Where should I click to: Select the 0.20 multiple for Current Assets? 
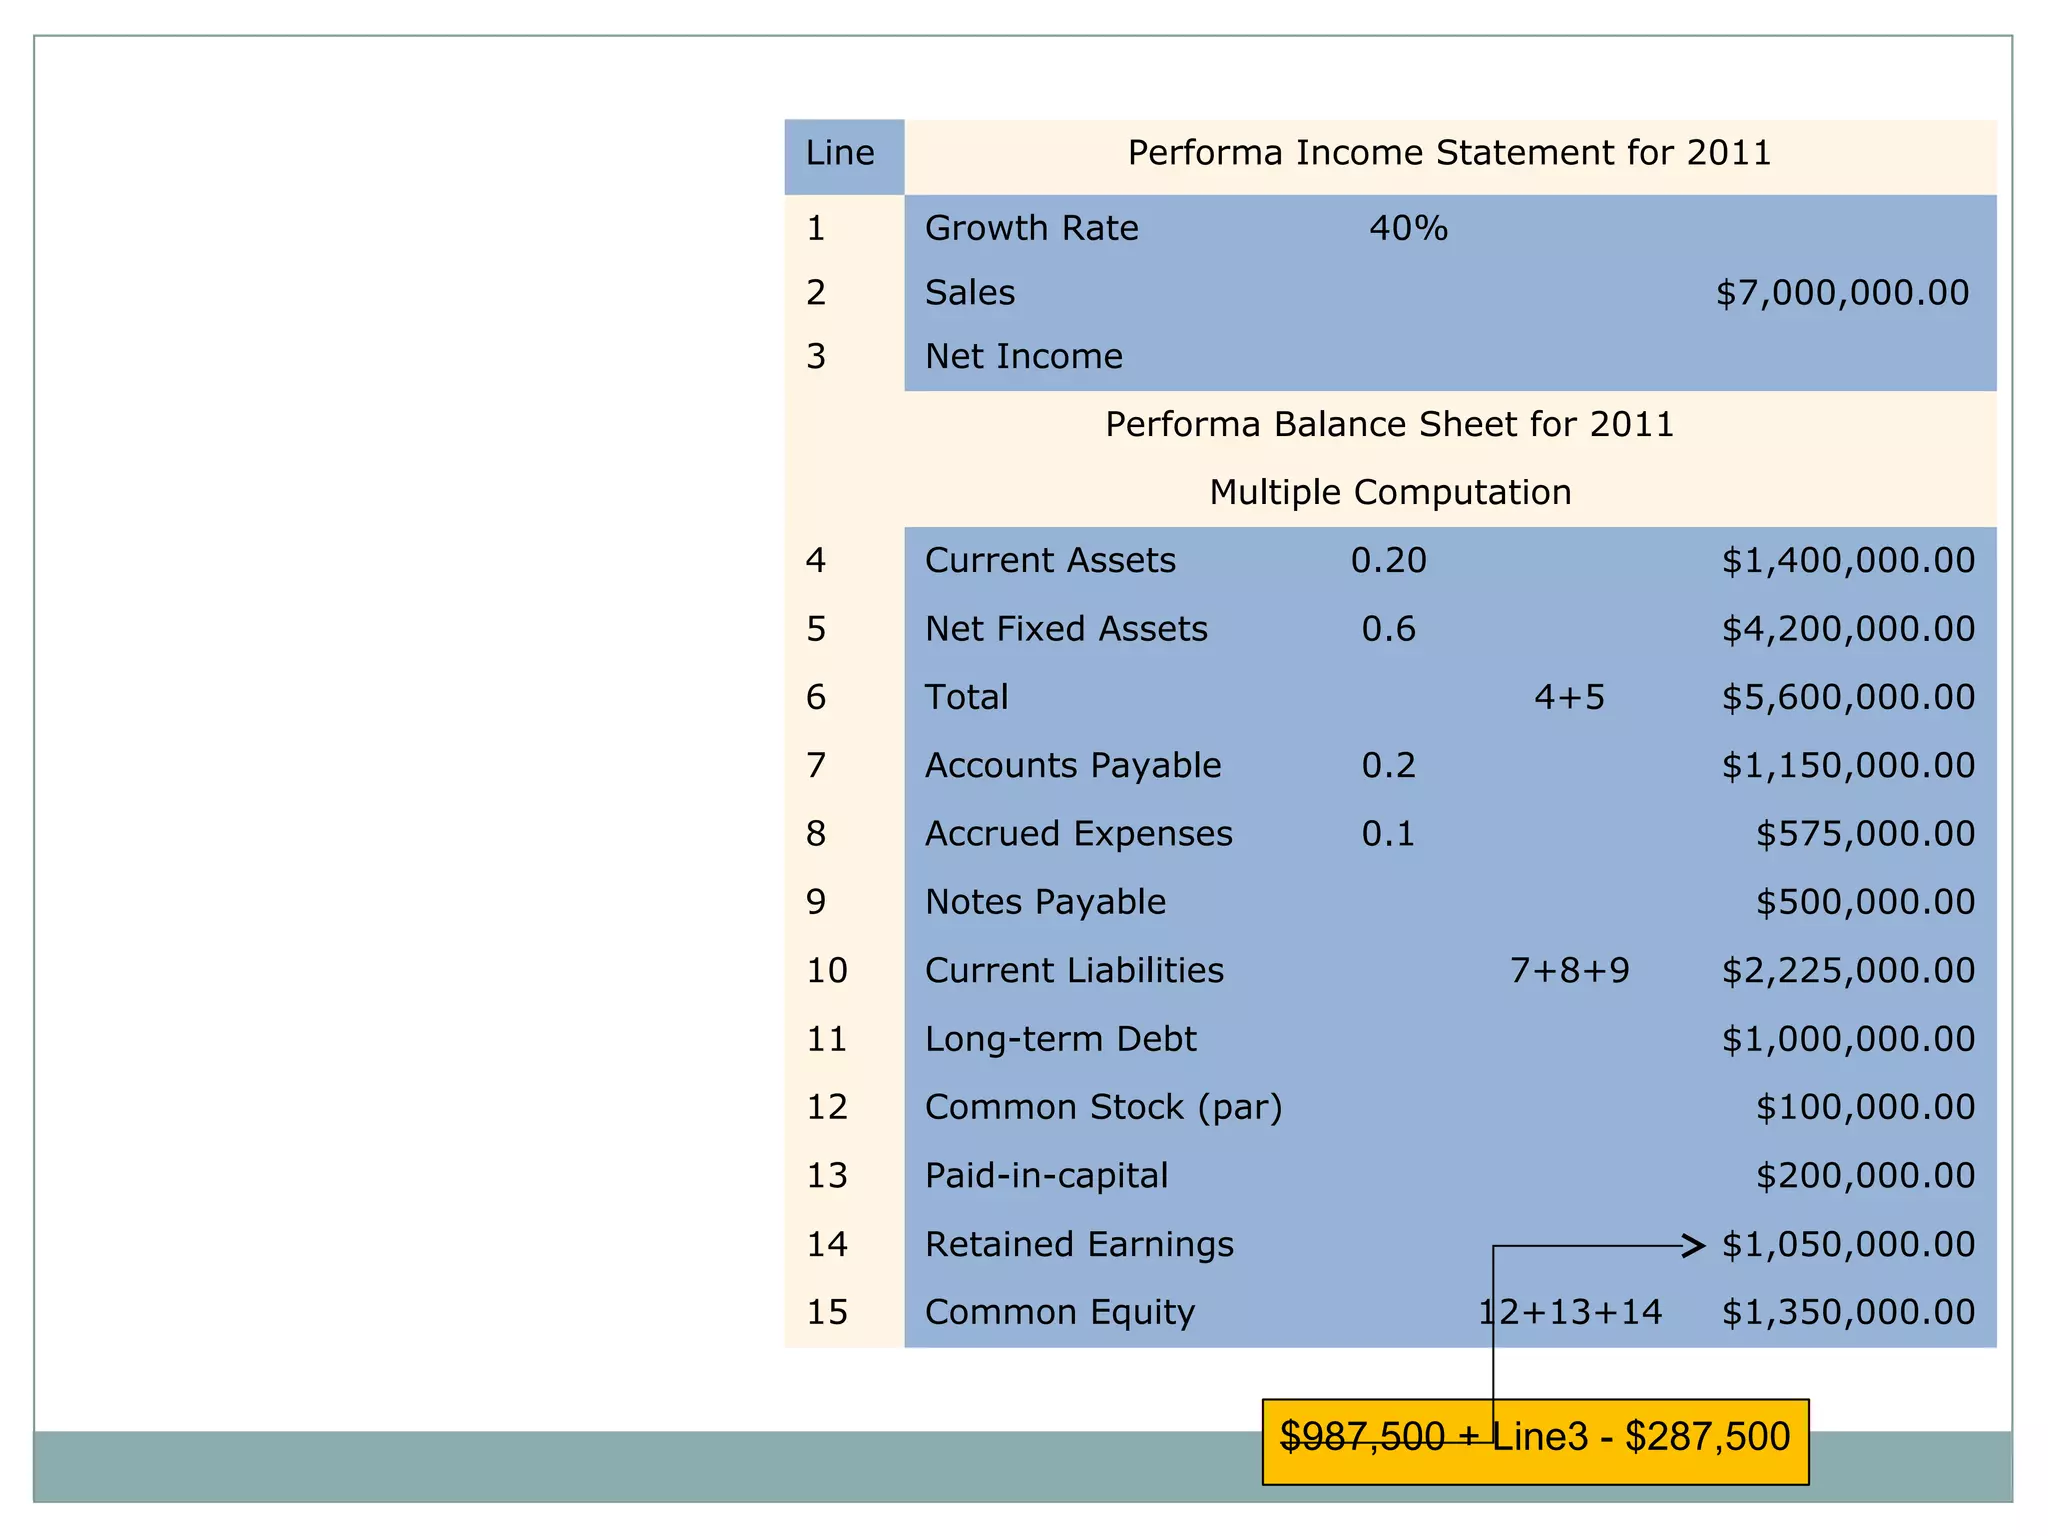pyautogui.click(x=1388, y=560)
